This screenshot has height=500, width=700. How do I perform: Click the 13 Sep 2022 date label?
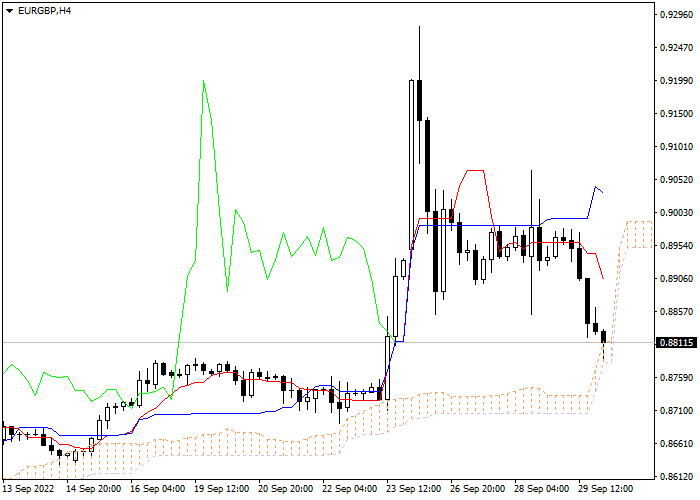[29, 489]
